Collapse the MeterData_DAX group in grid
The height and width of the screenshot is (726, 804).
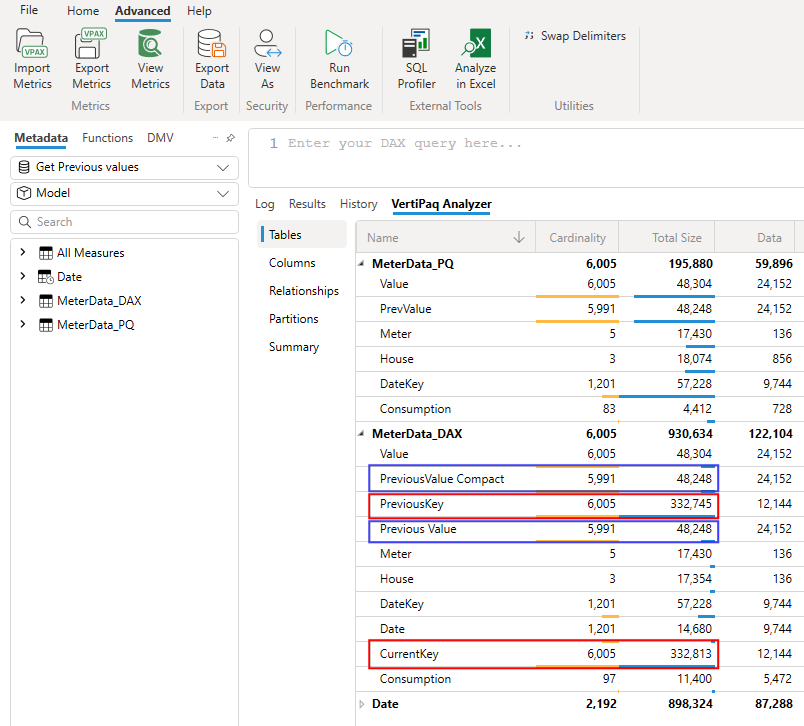(x=361, y=434)
